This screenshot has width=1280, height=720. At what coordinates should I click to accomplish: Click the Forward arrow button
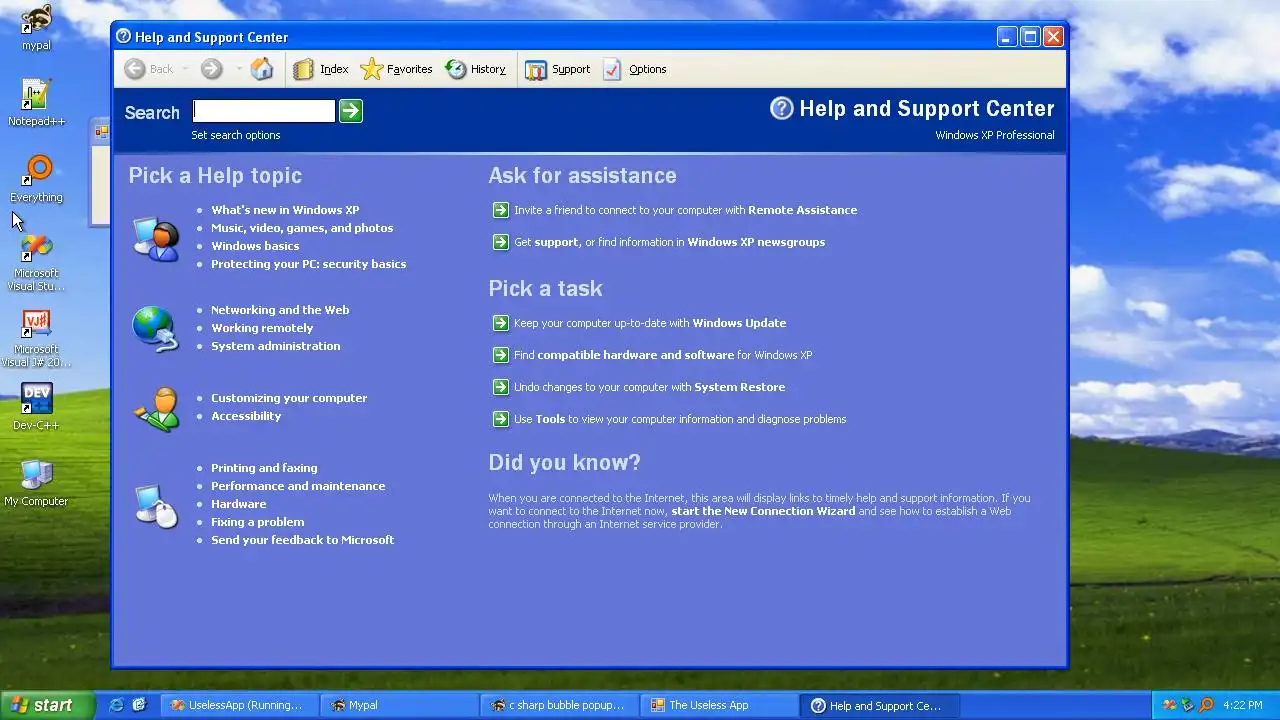point(211,69)
